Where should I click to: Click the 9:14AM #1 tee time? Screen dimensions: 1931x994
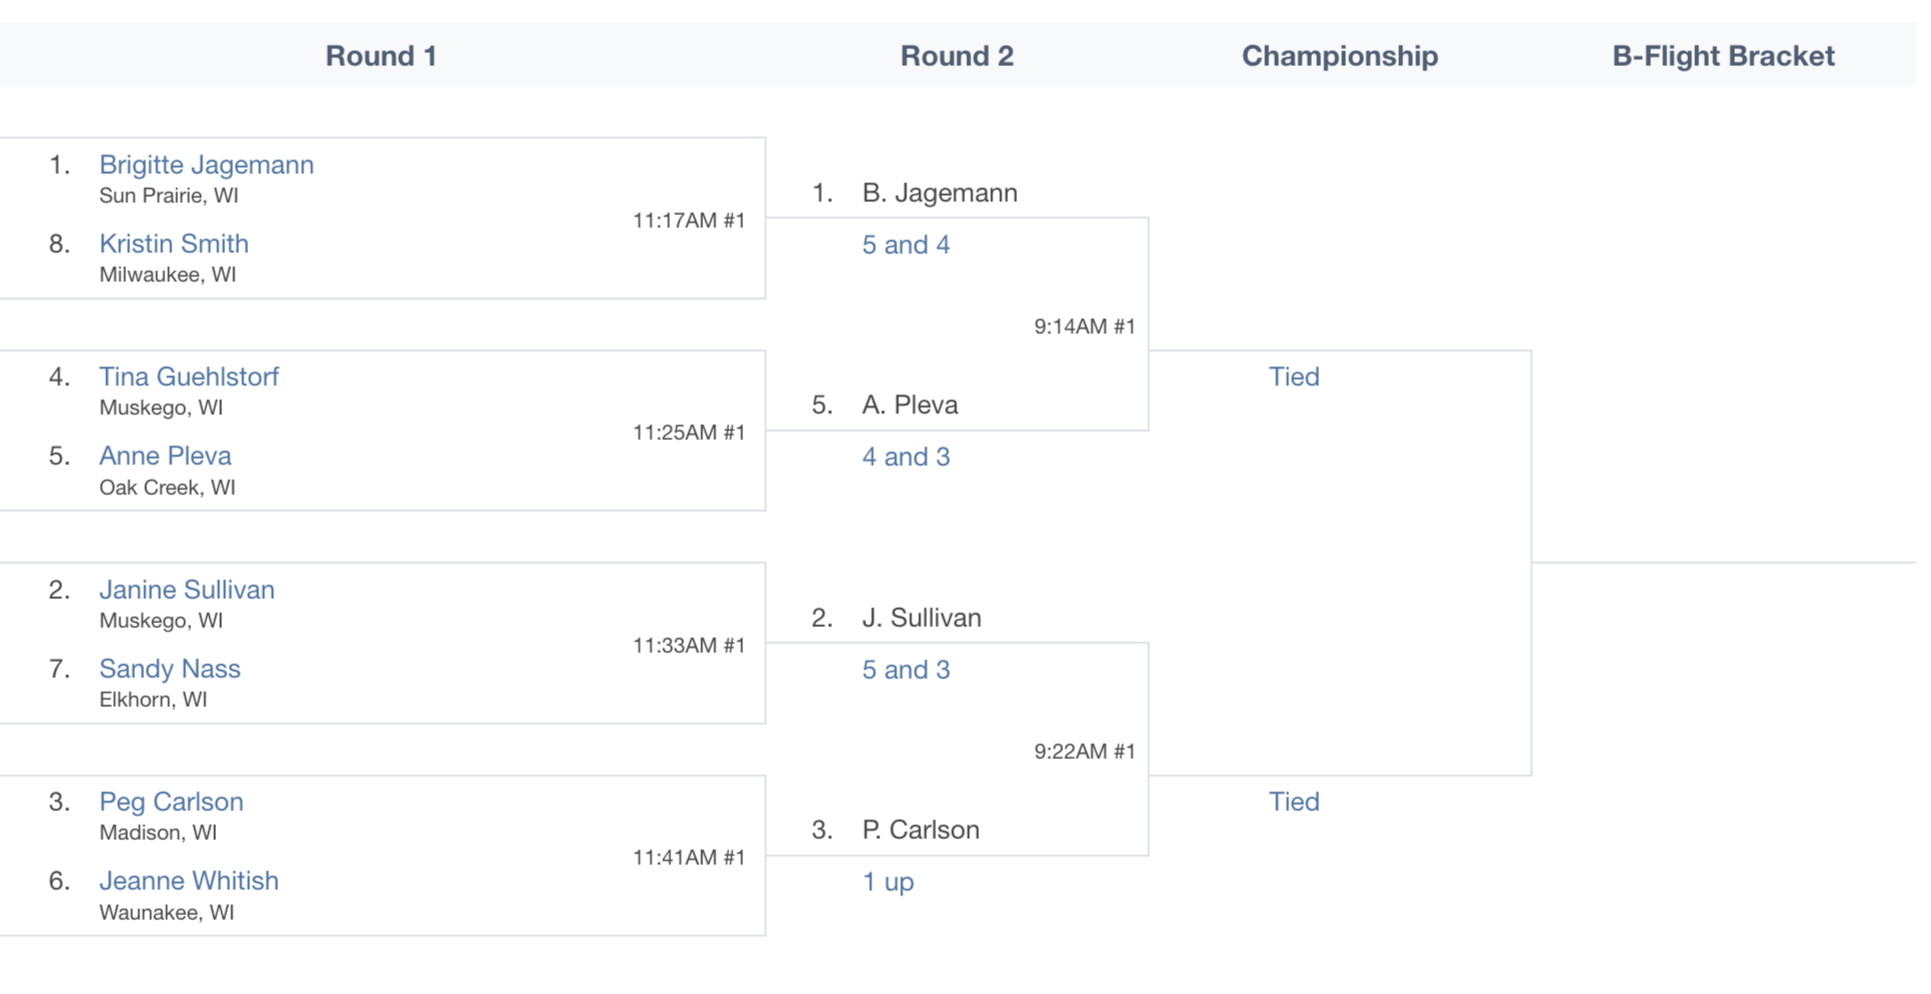point(1084,325)
